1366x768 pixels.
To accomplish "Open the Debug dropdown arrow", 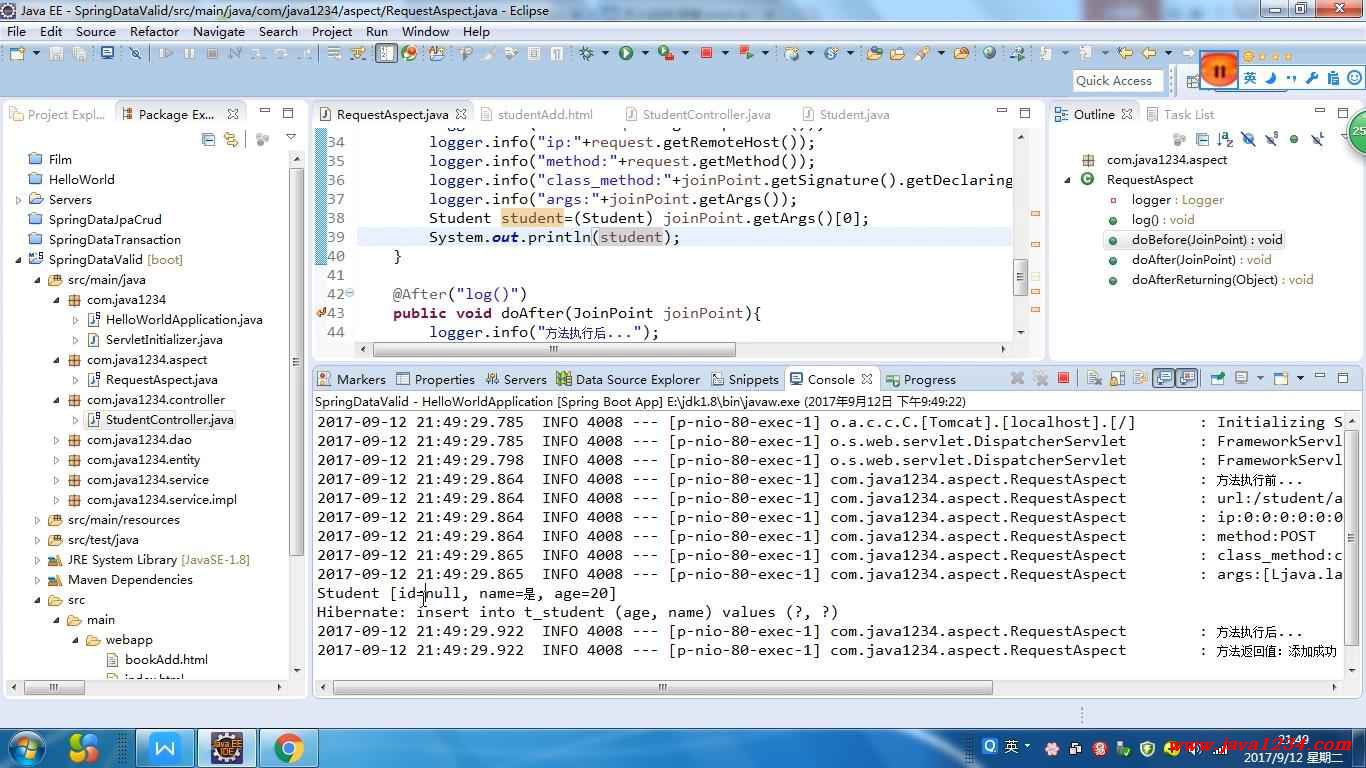I will coord(605,53).
